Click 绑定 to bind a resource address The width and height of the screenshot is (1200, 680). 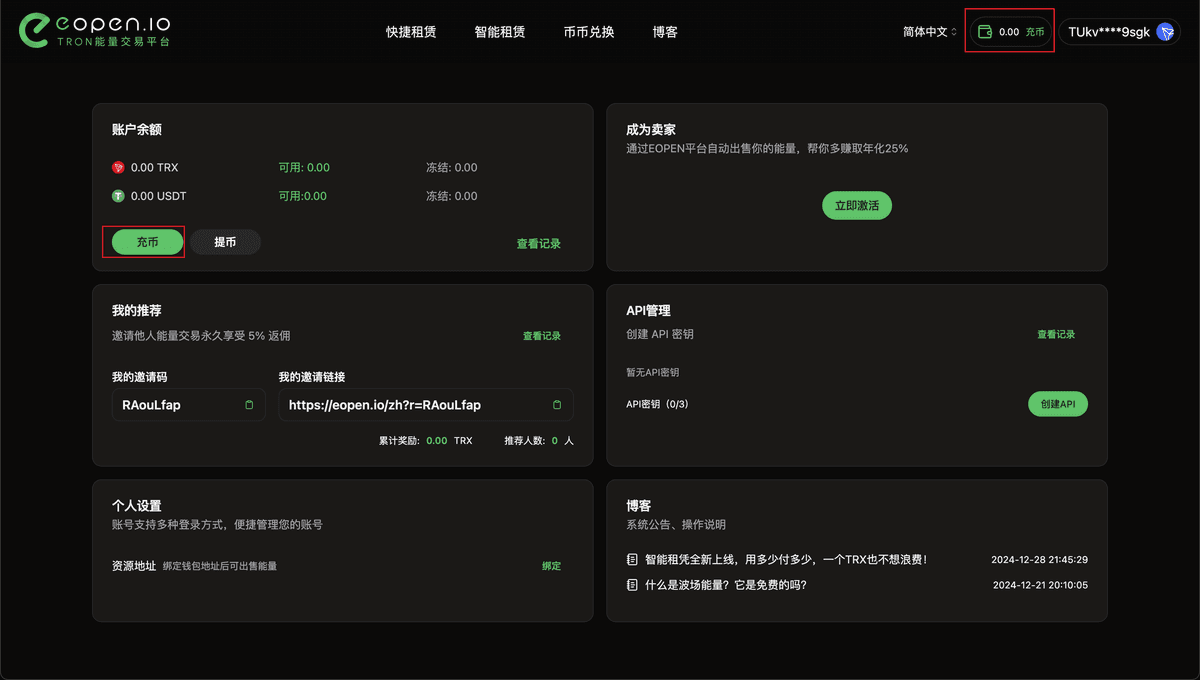[550, 565]
